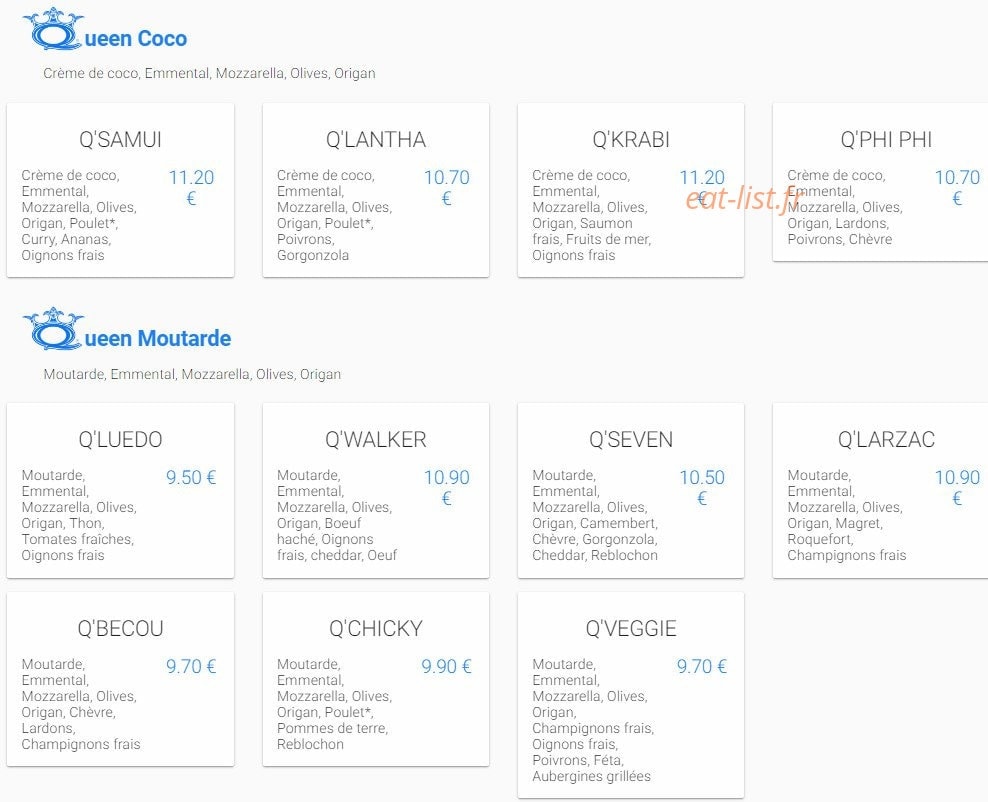Open the Q'BECOU pizza card
Viewport: 988px width, 802px height.
120,679
